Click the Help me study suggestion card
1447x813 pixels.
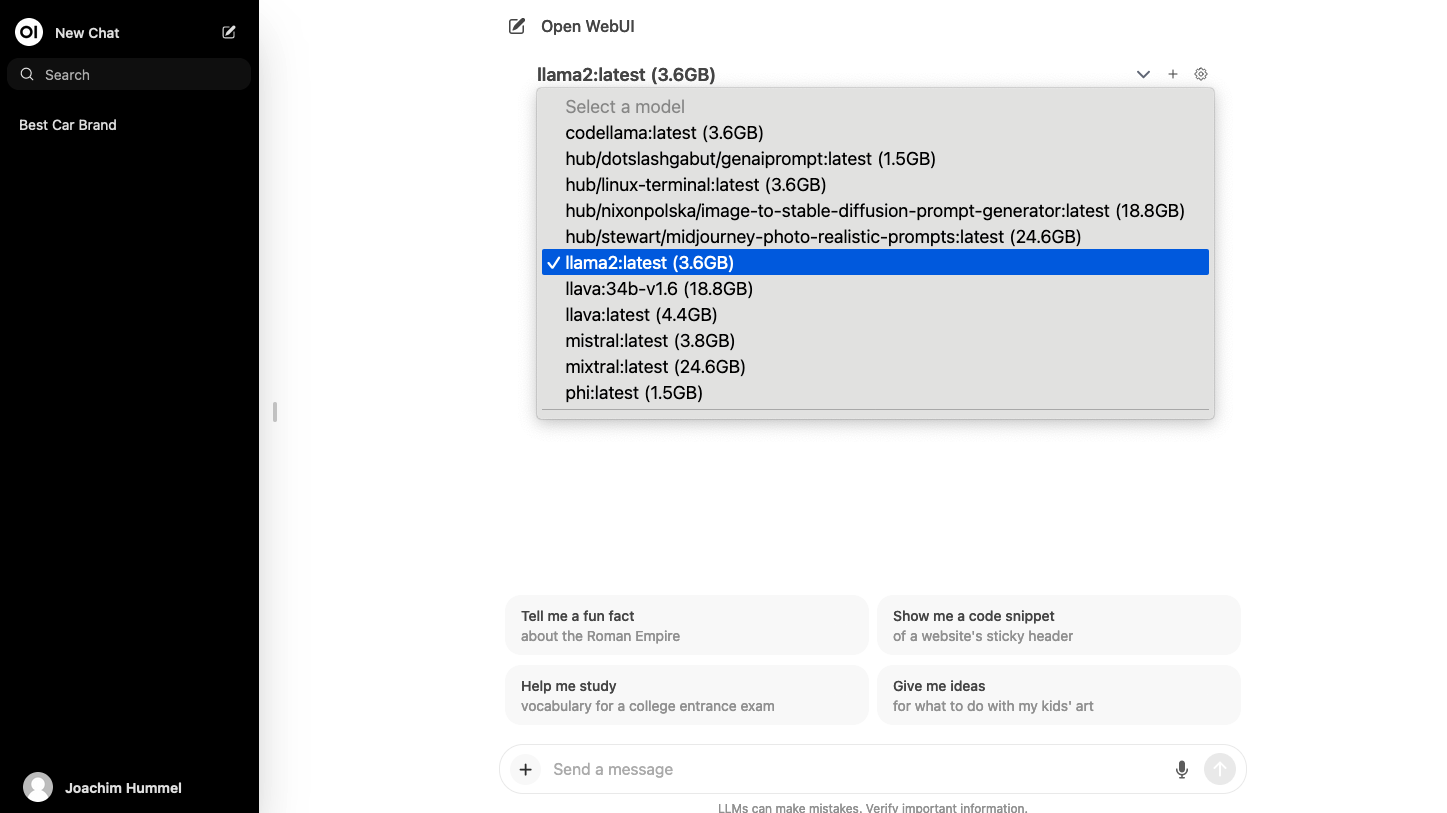pyautogui.click(x=686, y=694)
